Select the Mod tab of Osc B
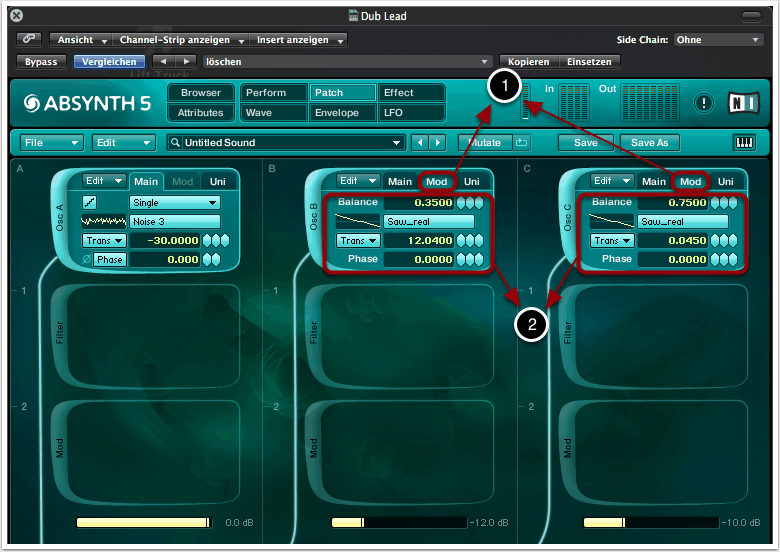This screenshot has height=552, width=780. (x=437, y=182)
